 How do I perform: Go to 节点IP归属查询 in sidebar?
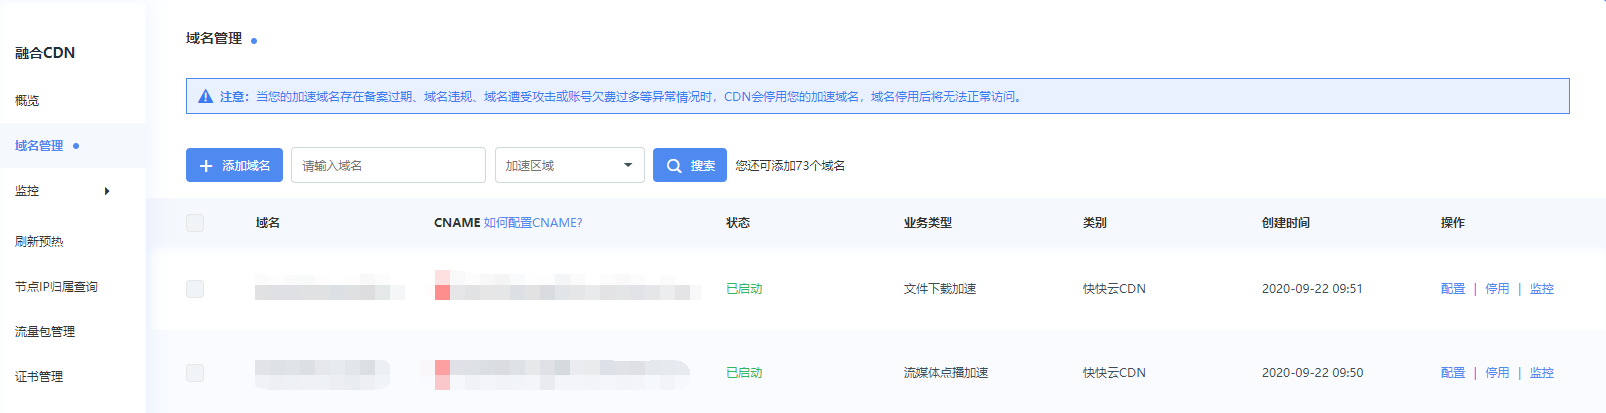click(56, 287)
